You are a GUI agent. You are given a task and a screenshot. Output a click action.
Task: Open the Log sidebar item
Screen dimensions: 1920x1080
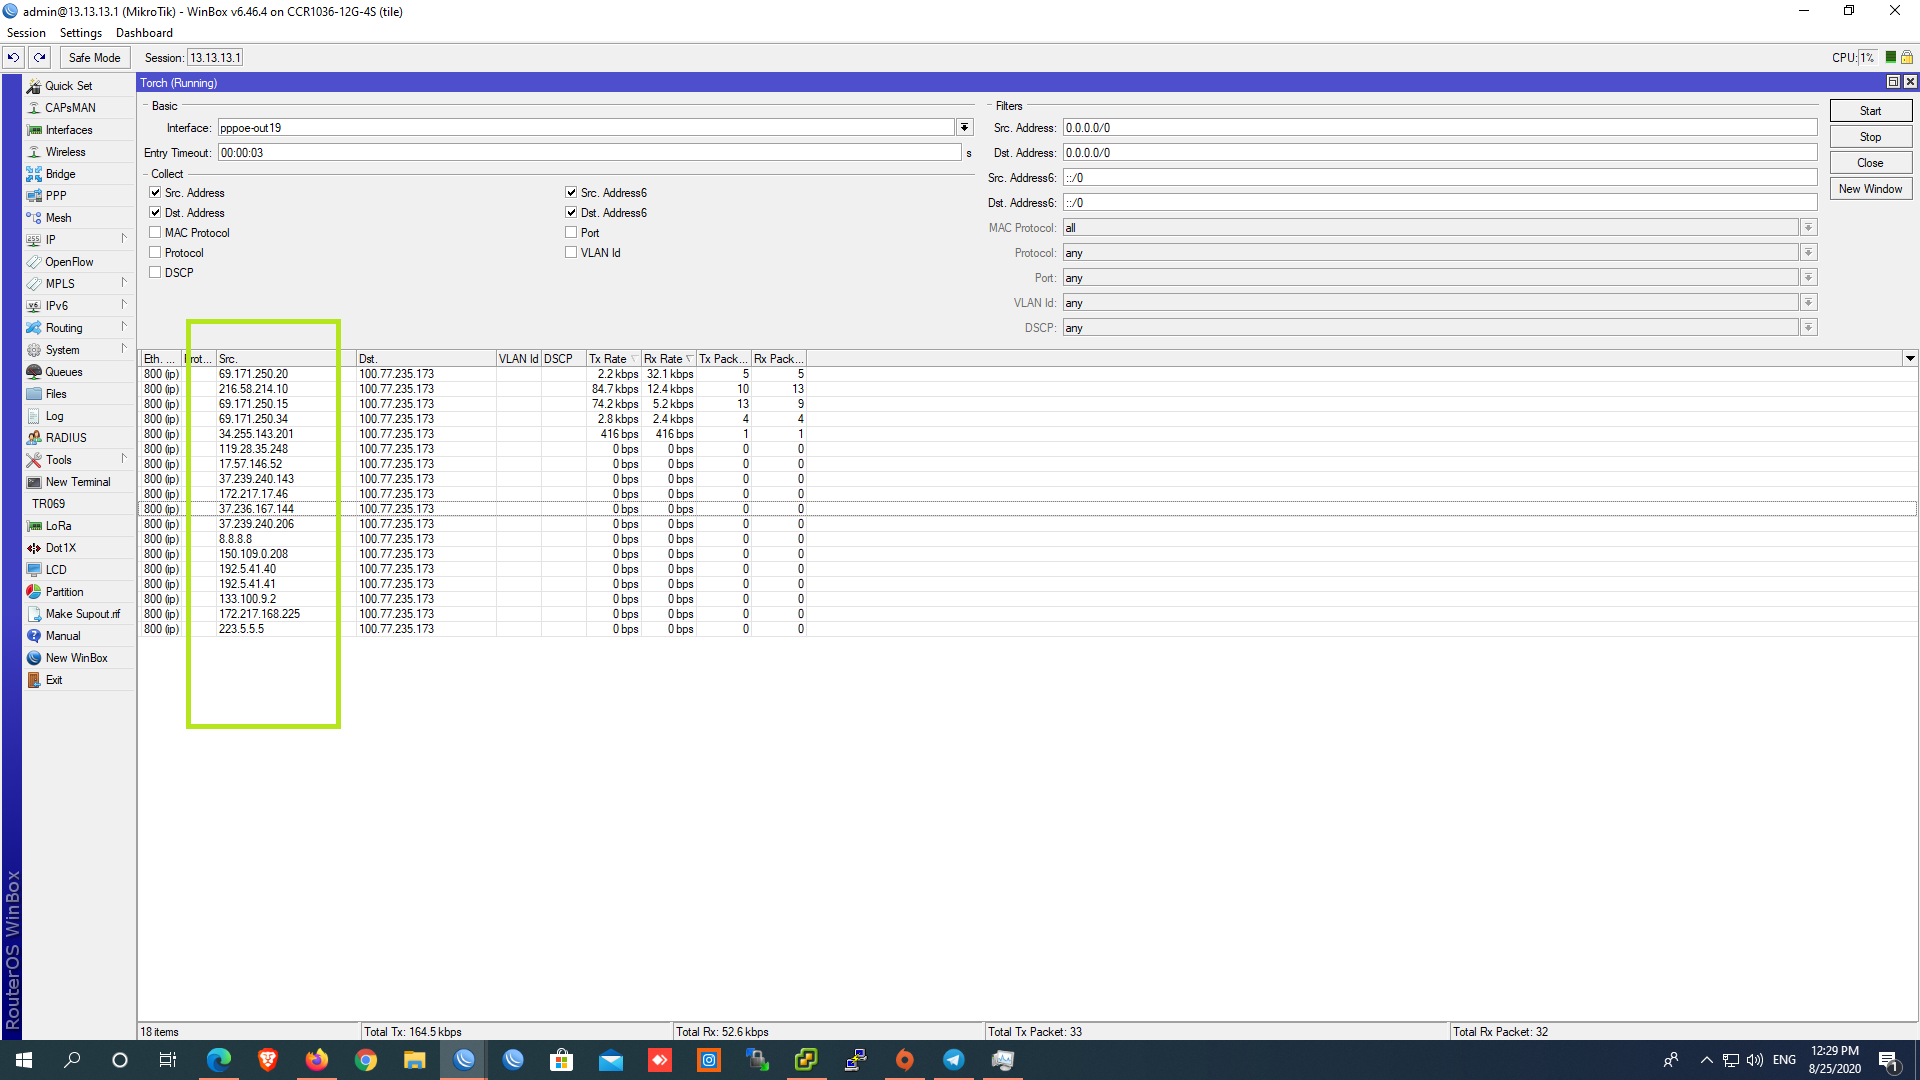pos(54,416)
